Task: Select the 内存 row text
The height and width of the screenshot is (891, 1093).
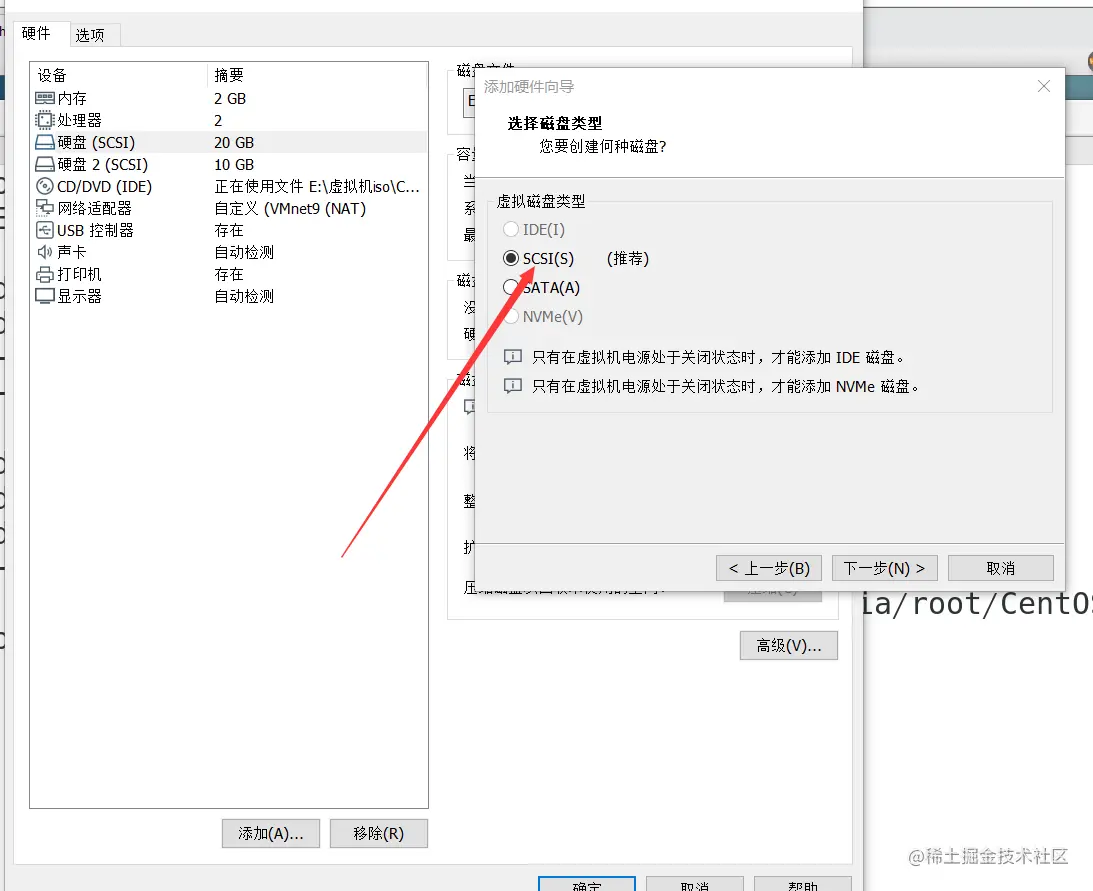Action: 72,98
